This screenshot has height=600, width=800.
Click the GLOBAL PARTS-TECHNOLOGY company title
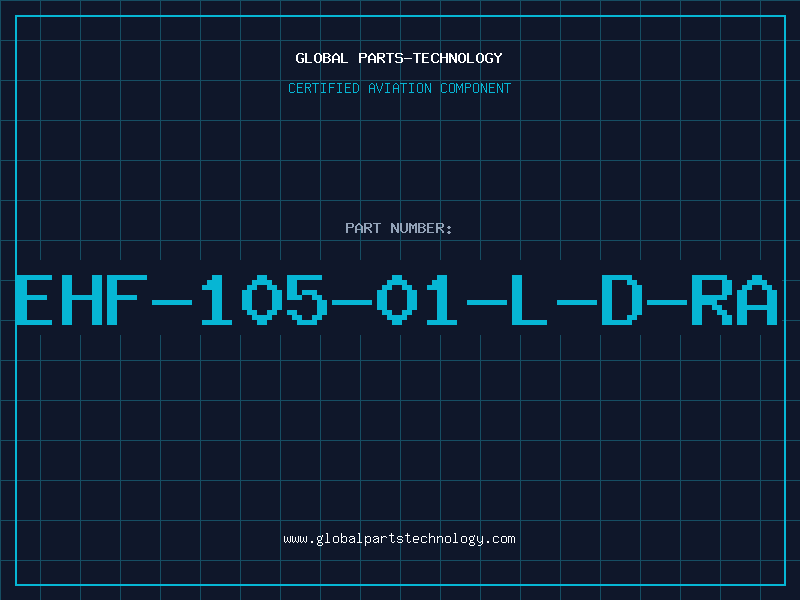tap(399, 58)
